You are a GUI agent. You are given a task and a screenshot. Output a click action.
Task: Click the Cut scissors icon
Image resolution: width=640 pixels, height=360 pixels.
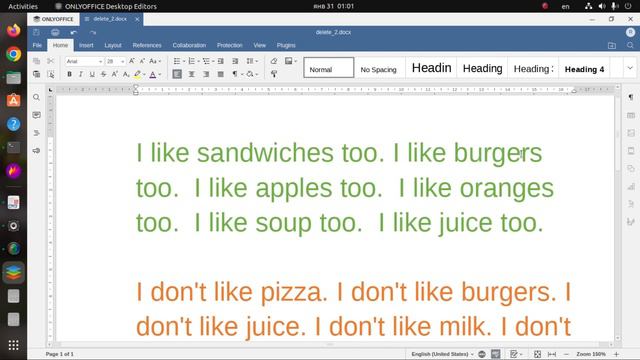[51, 61]
